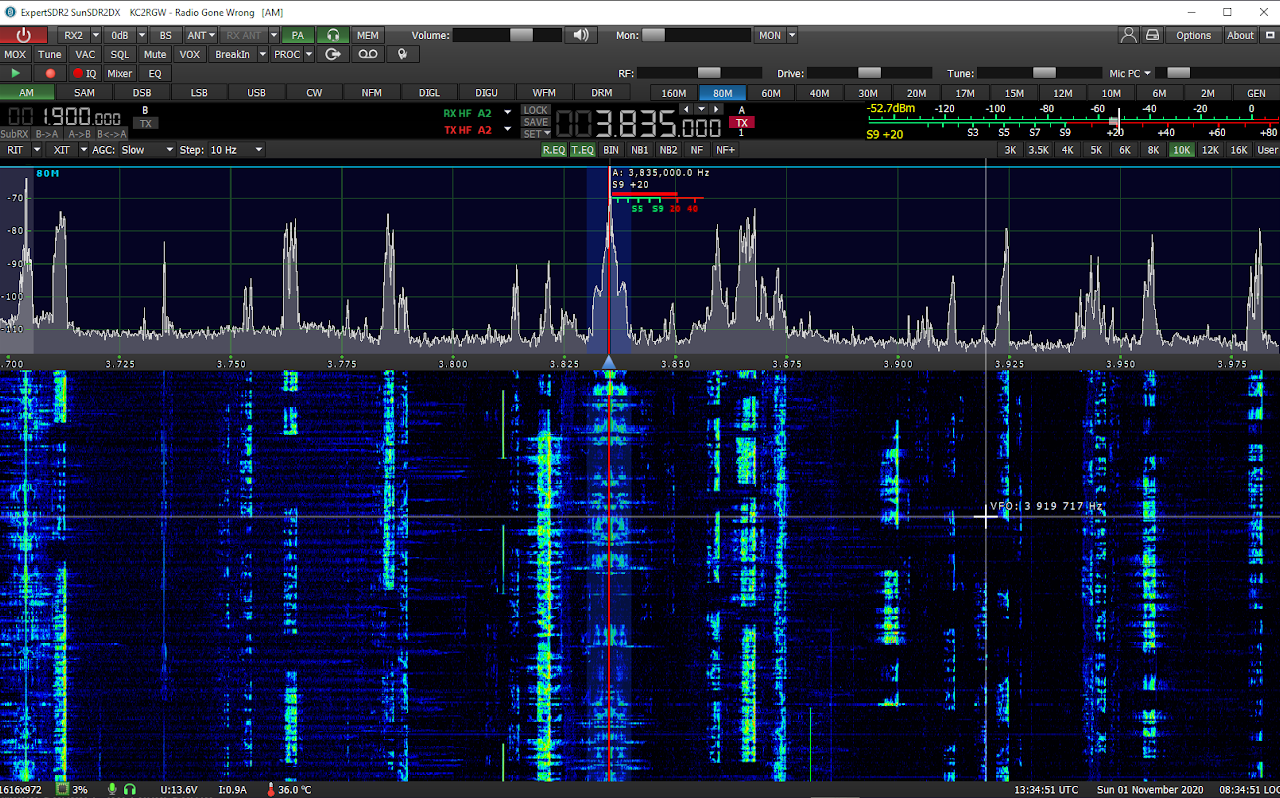Open the AGC Slow dropdown
This screenshot has height=798, width=1280.
coord(146,150)
